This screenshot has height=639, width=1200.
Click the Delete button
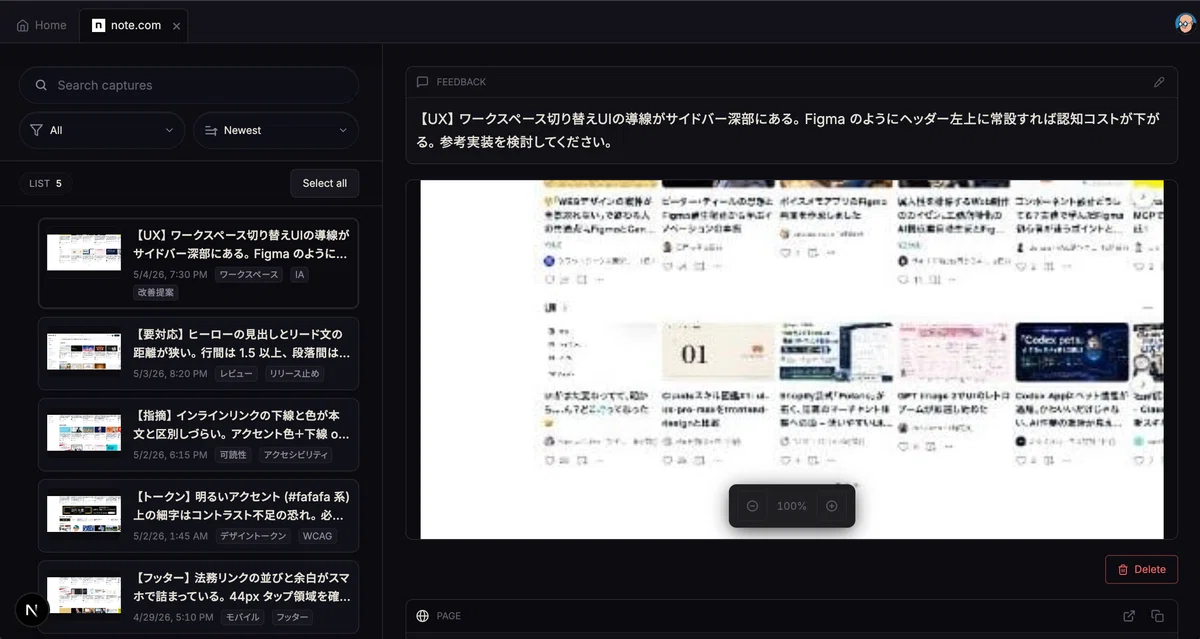pyautogui.click(x=1141, y=569)
